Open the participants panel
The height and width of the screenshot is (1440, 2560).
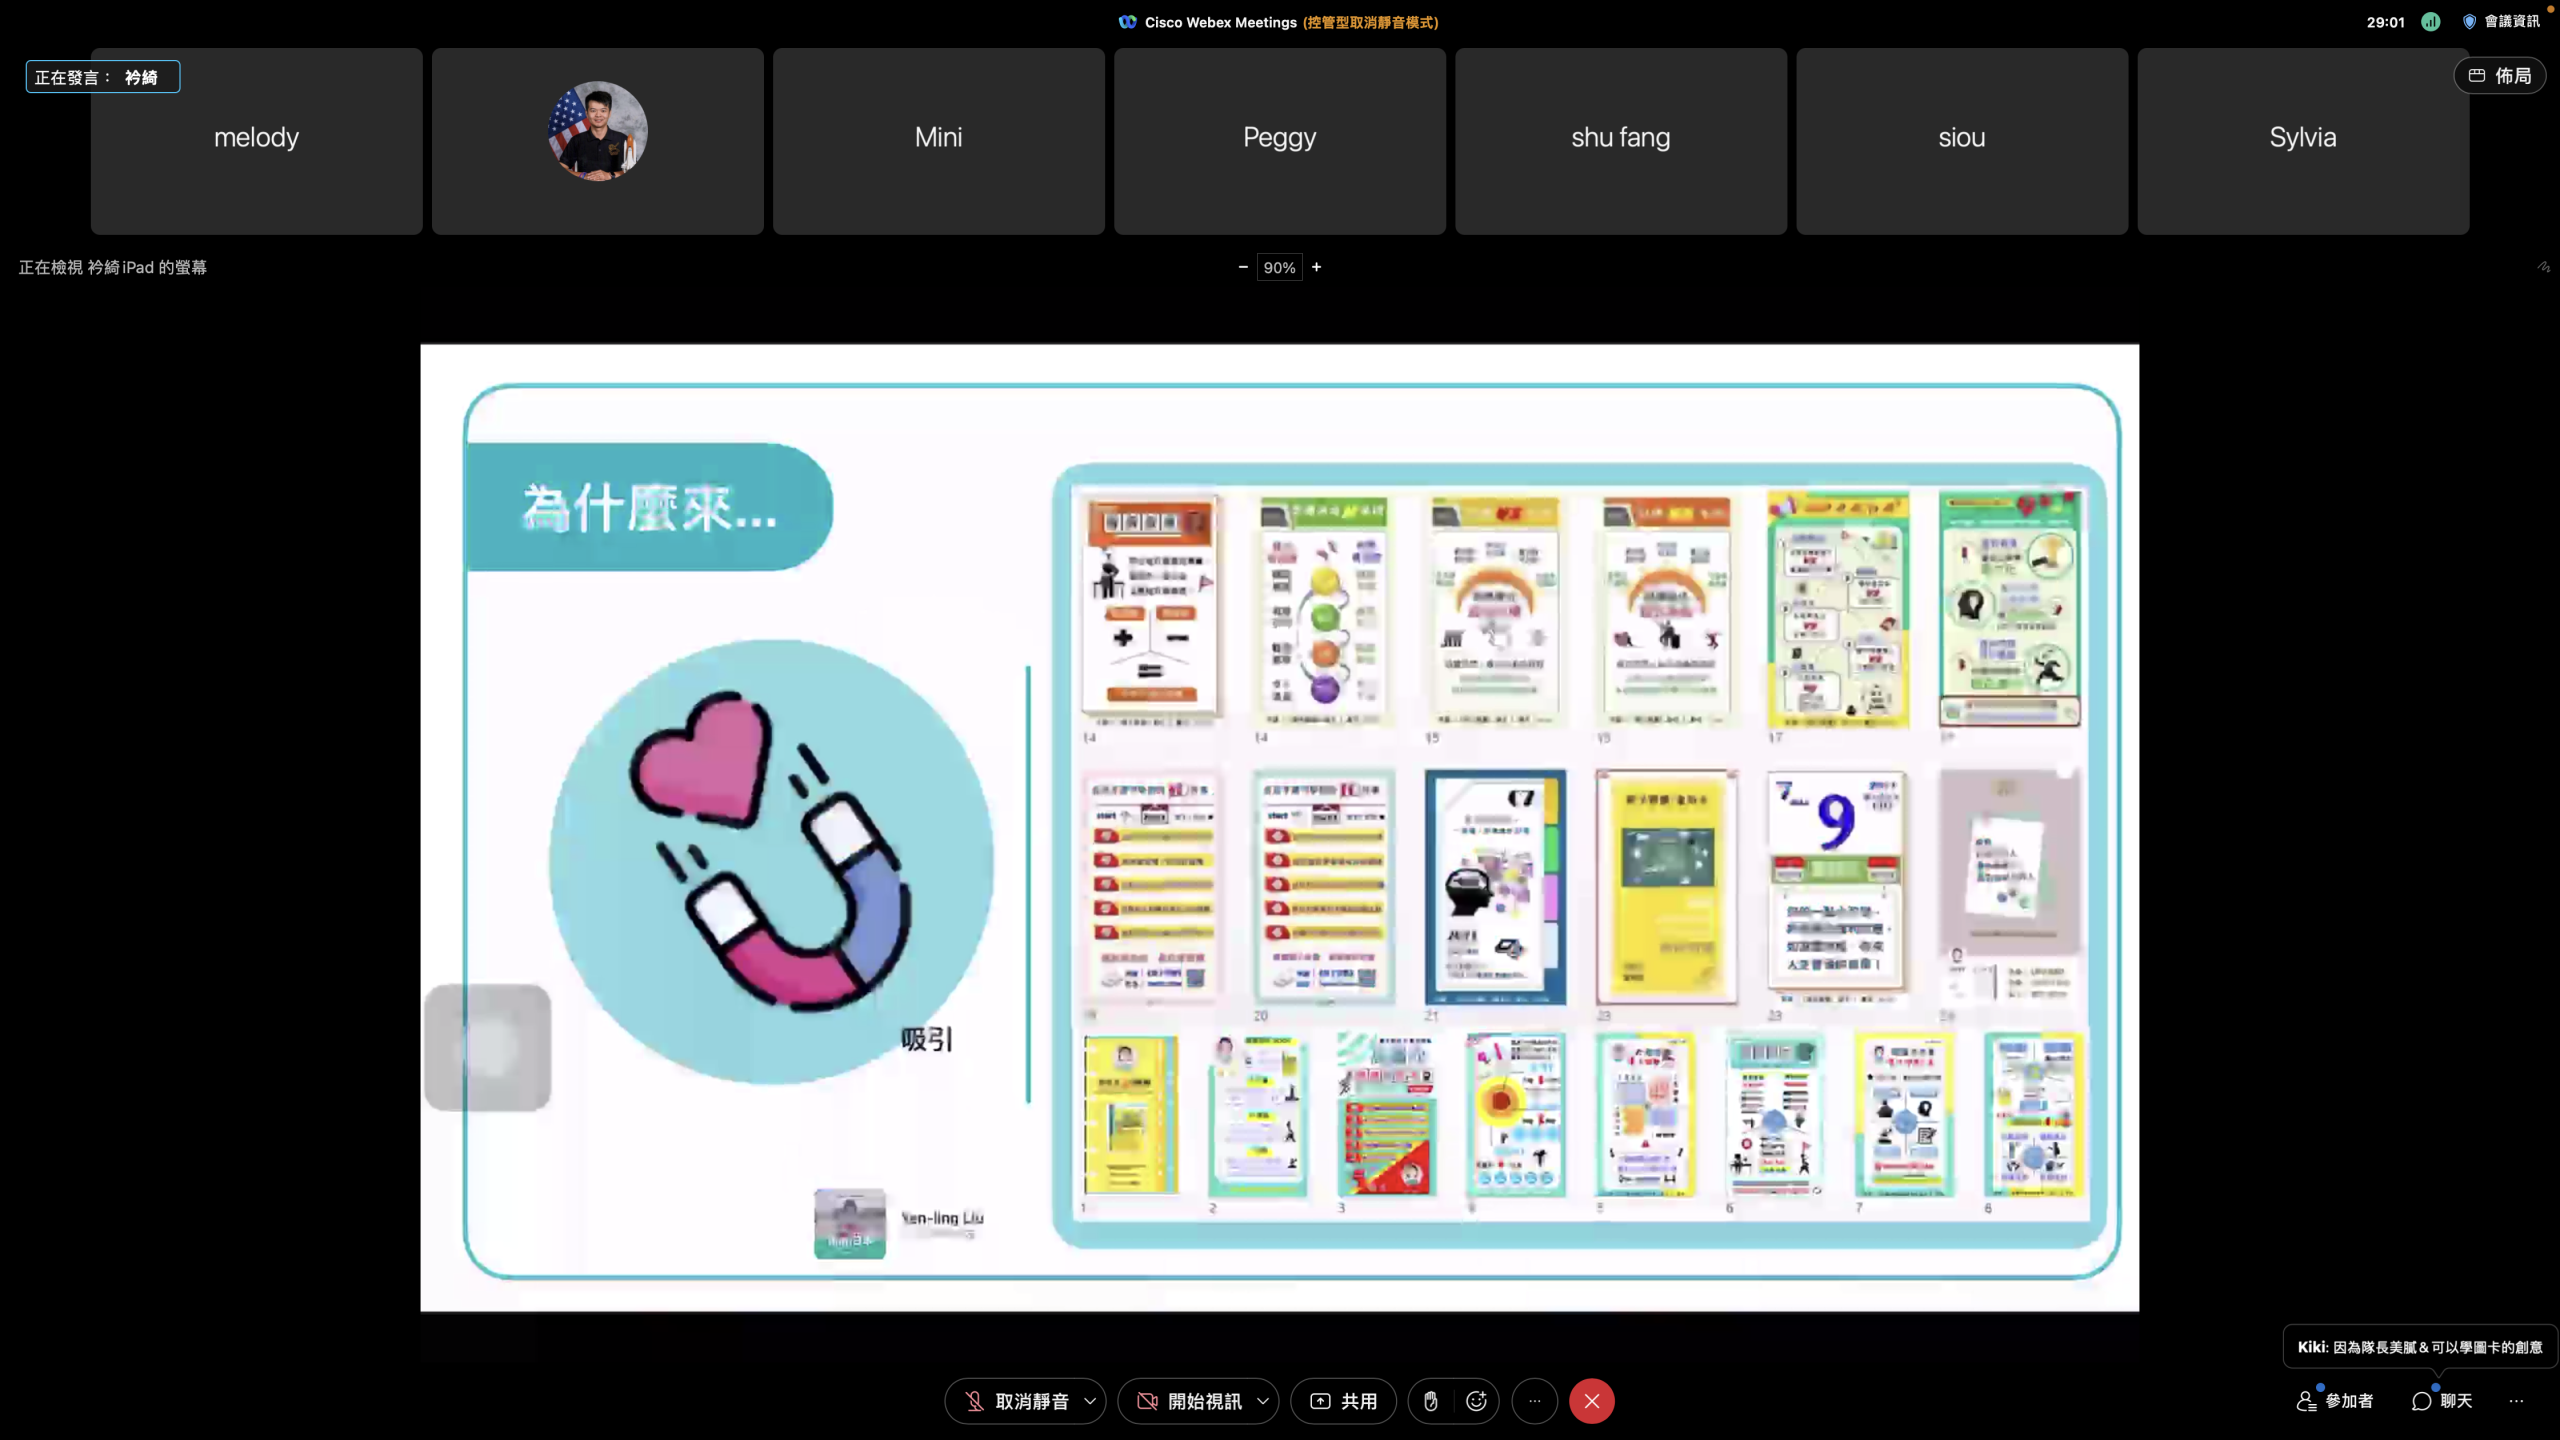point(2335,1401)
